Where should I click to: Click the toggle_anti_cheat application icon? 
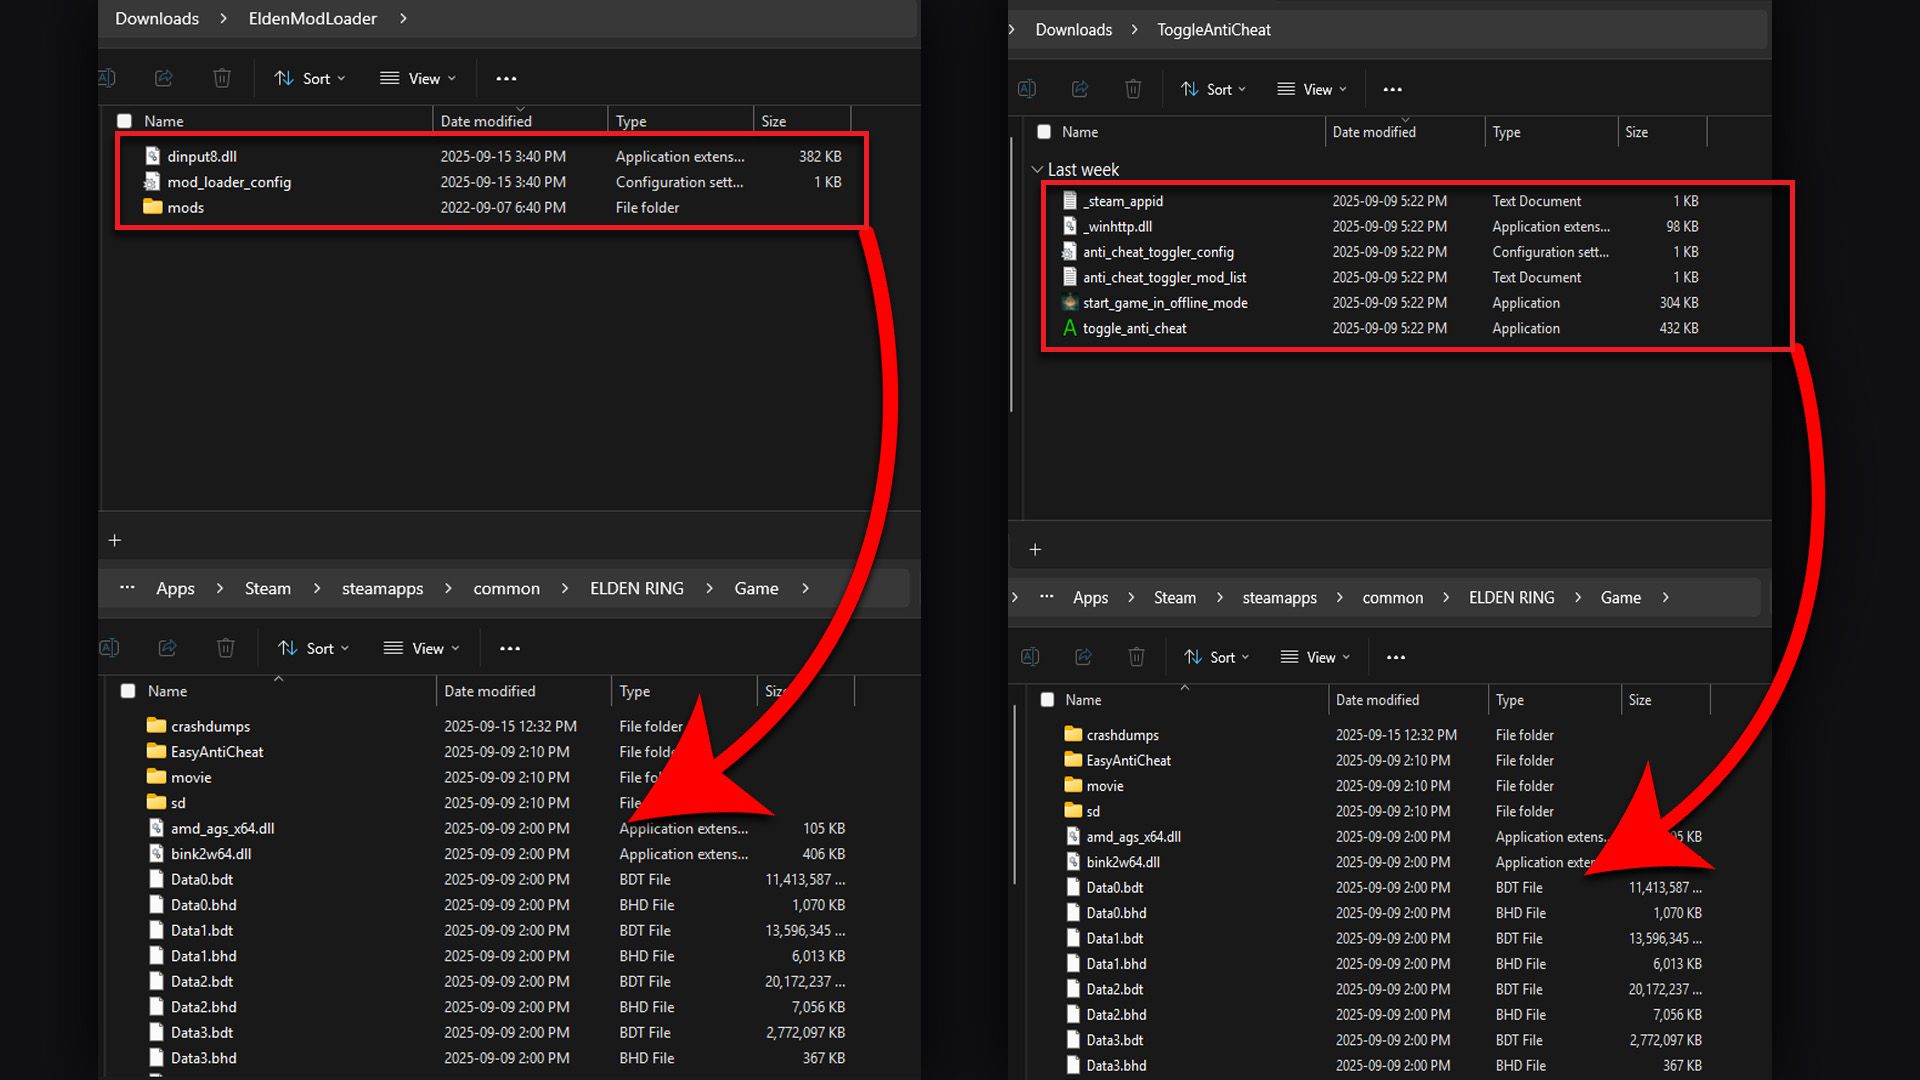[x=1070, y=328]
